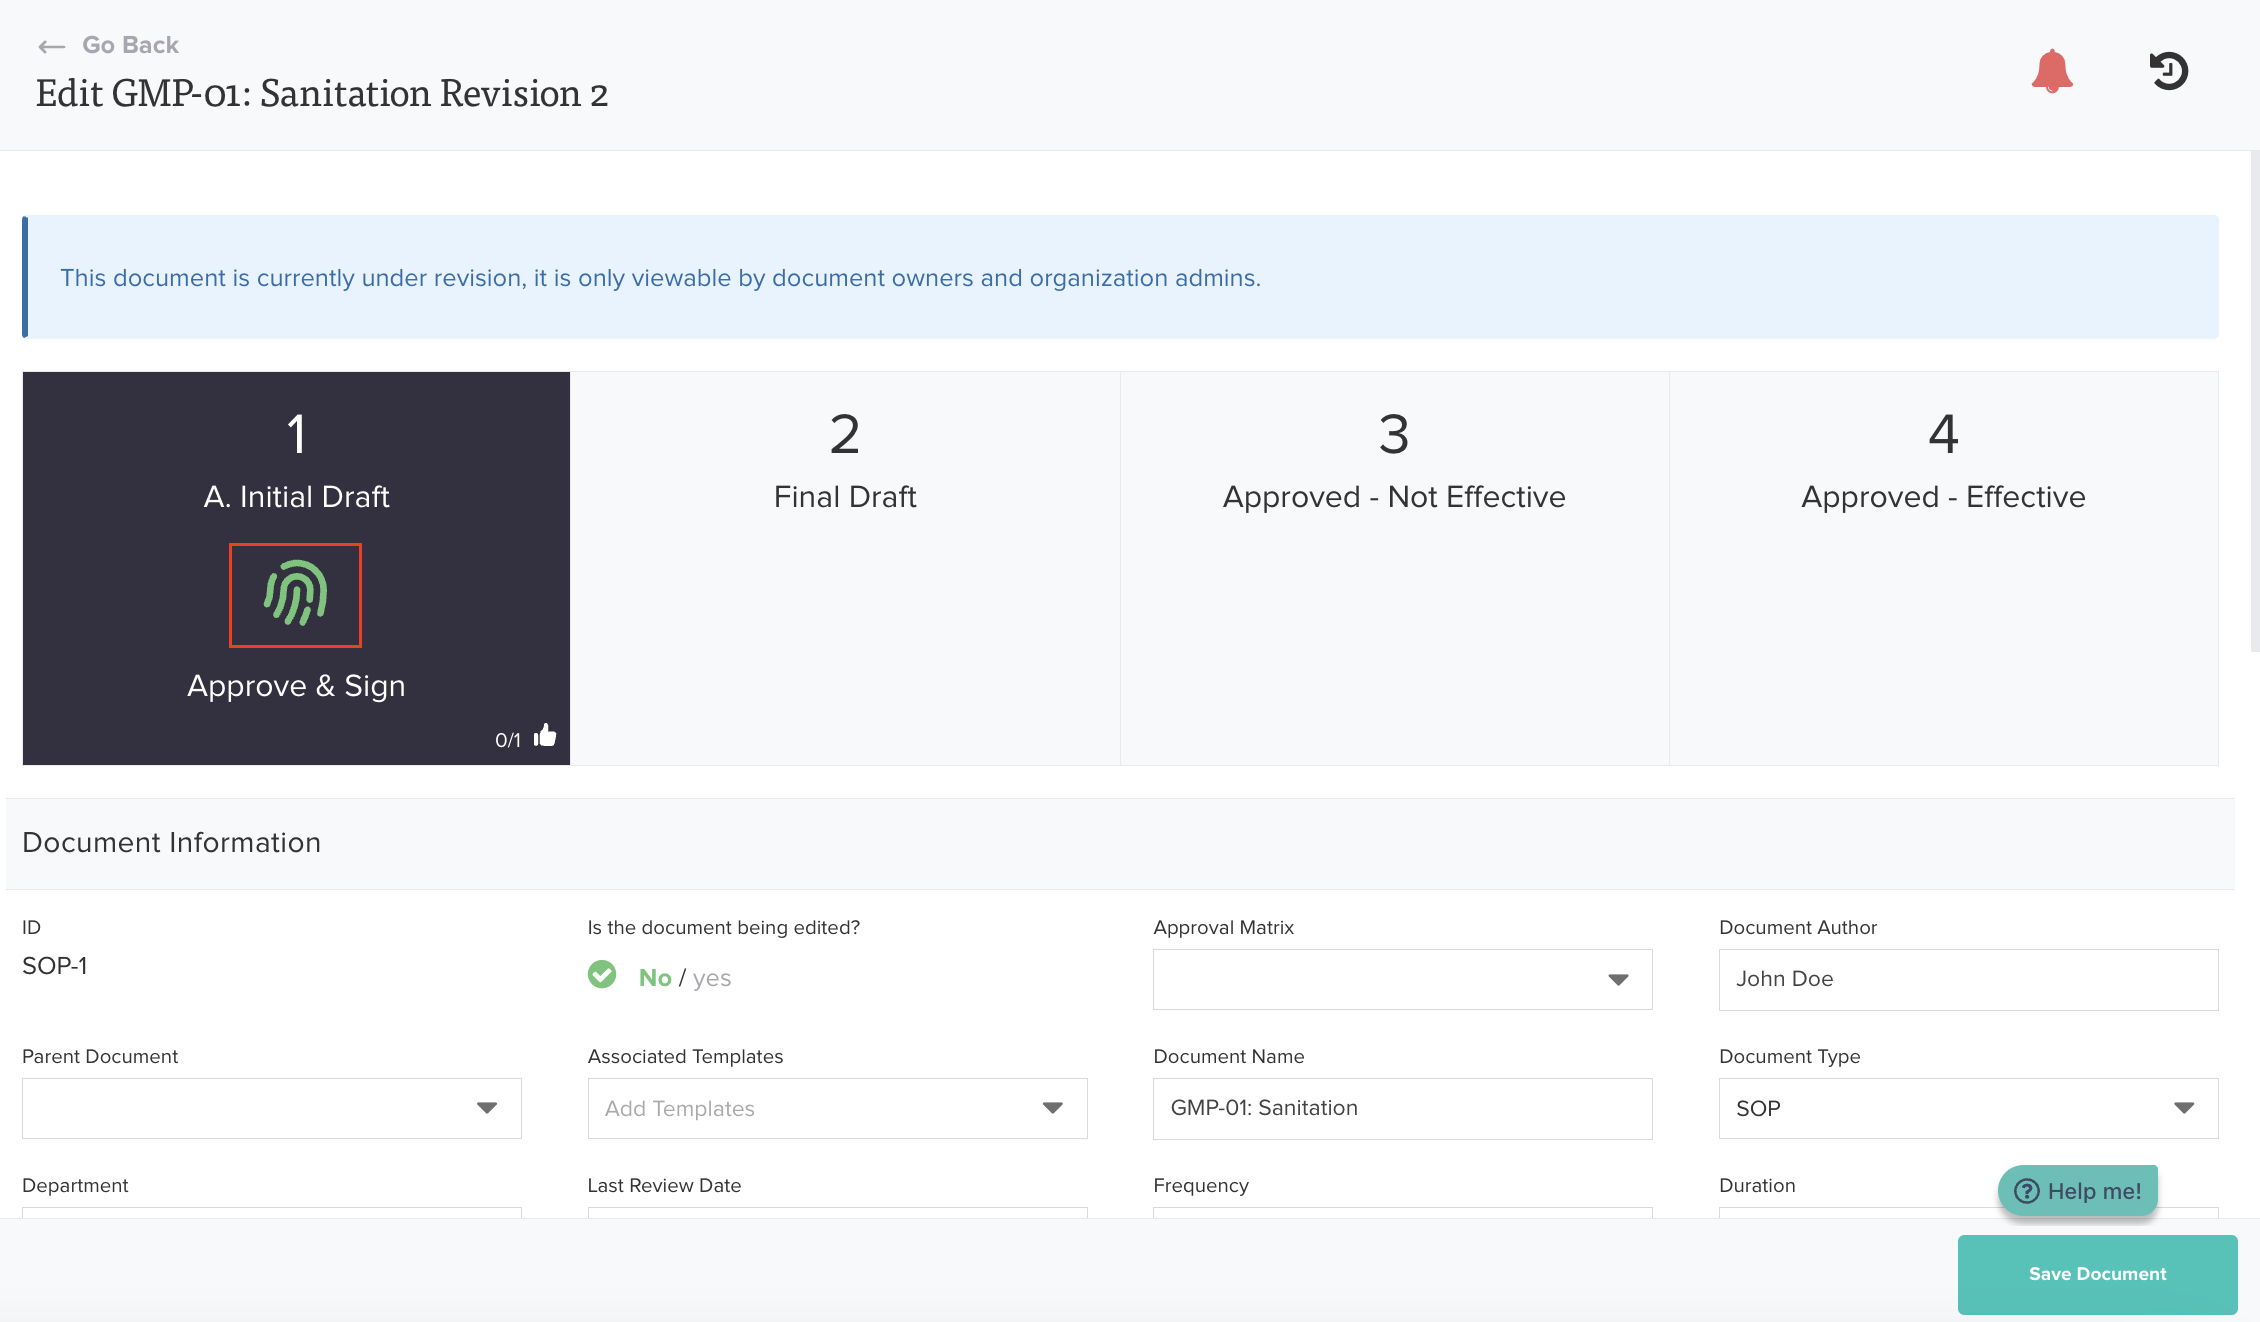Open the Document Type SOP dropdown
This screenshot has width=2260, height=1322.
tap(2183, 1108)
